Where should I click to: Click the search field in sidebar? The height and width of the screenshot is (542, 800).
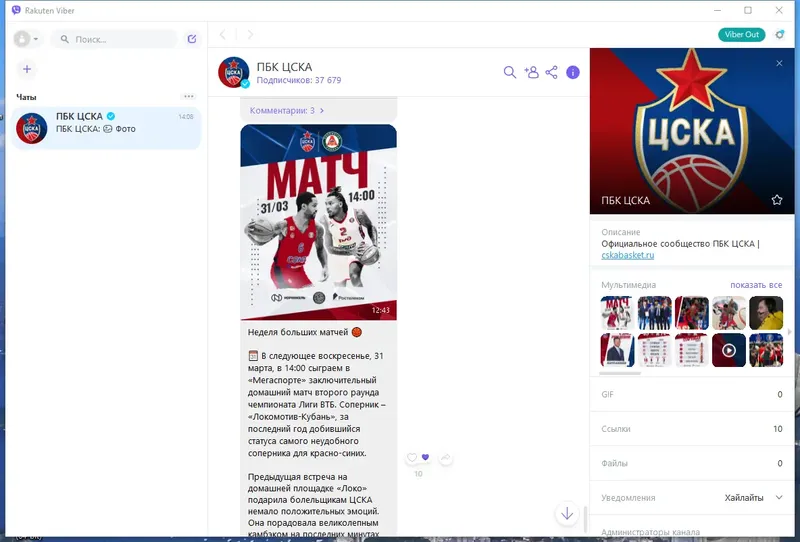(x=114, y=39)
